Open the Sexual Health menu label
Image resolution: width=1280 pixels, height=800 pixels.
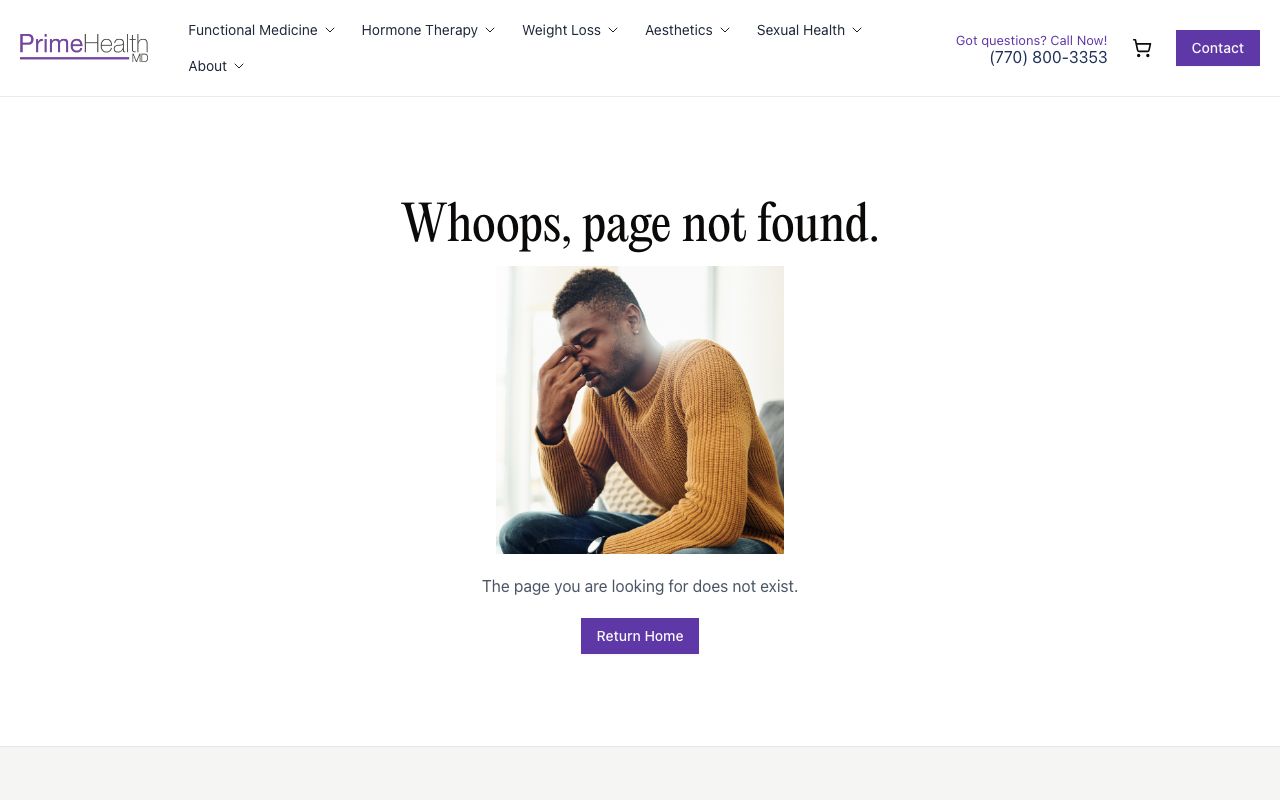point(801,30)
